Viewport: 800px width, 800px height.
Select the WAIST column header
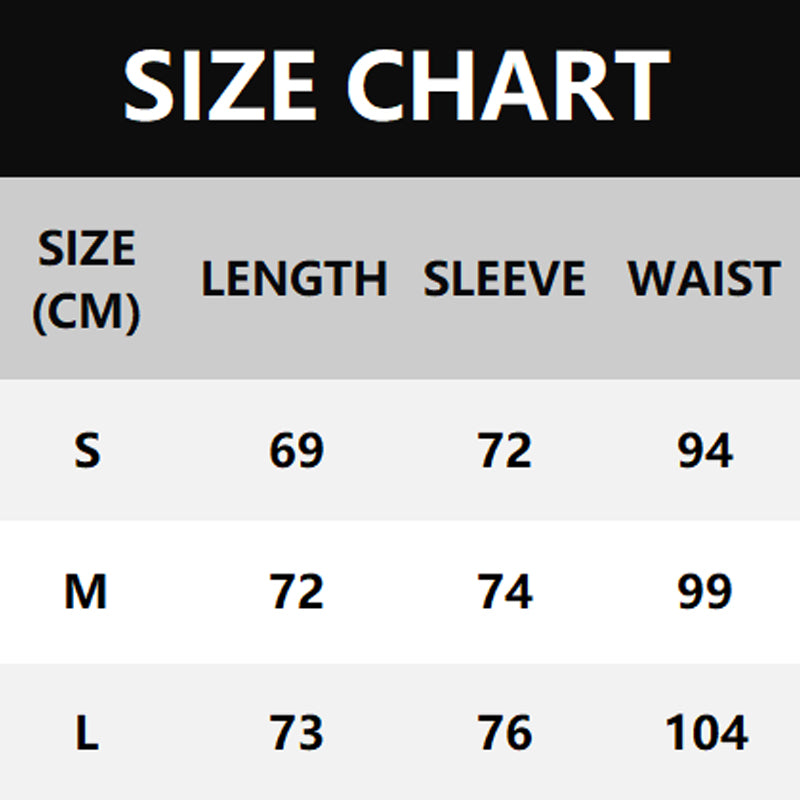(704, 279)
